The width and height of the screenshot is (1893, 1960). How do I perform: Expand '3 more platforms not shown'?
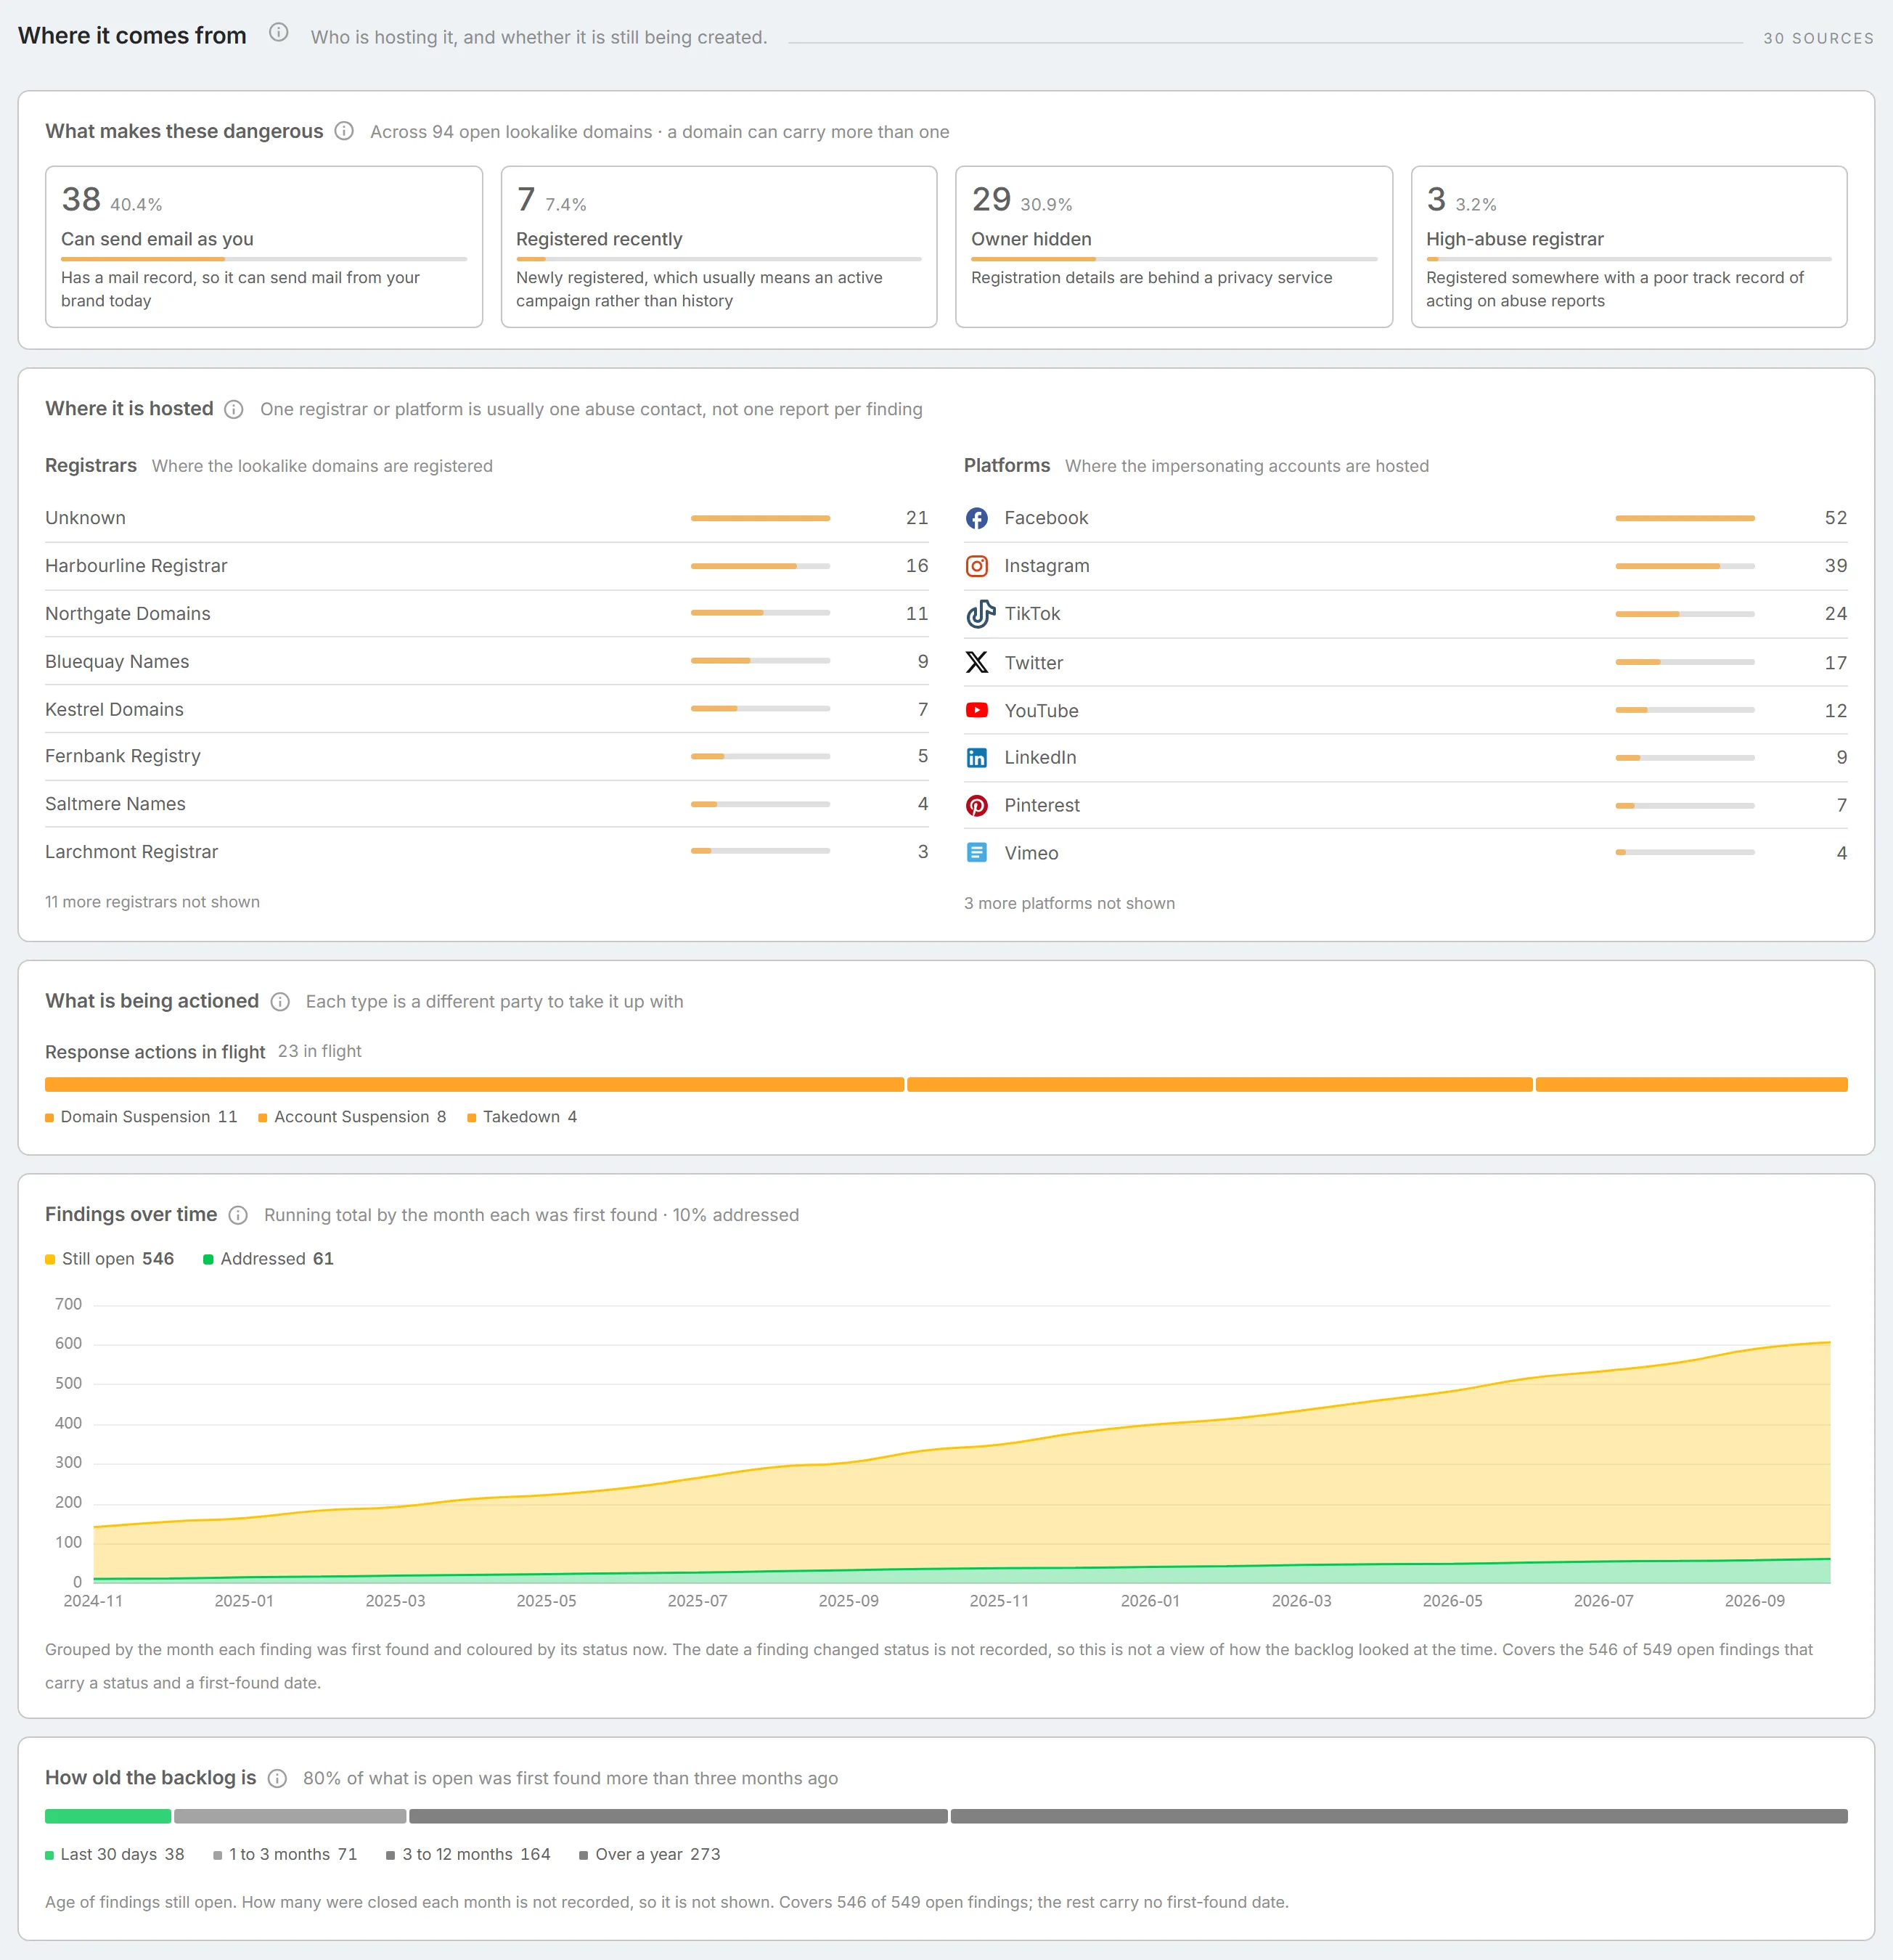(1069, 903)
